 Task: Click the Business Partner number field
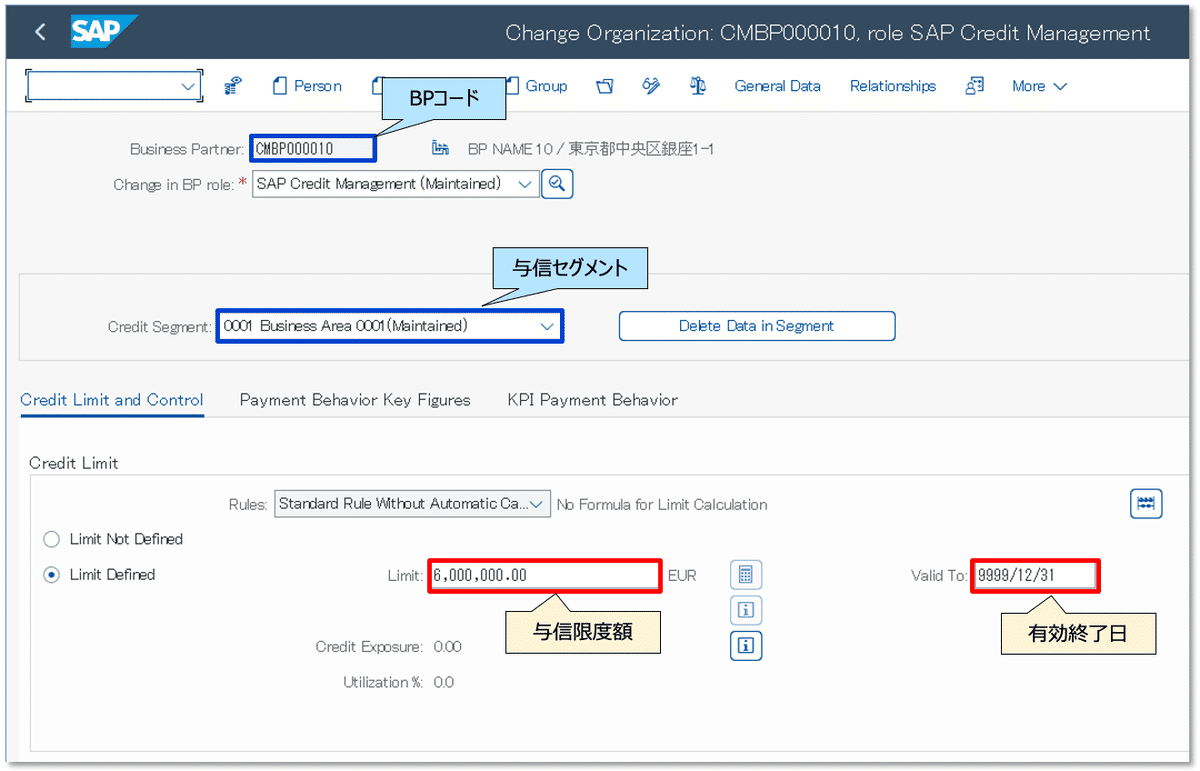pos(313,148)
